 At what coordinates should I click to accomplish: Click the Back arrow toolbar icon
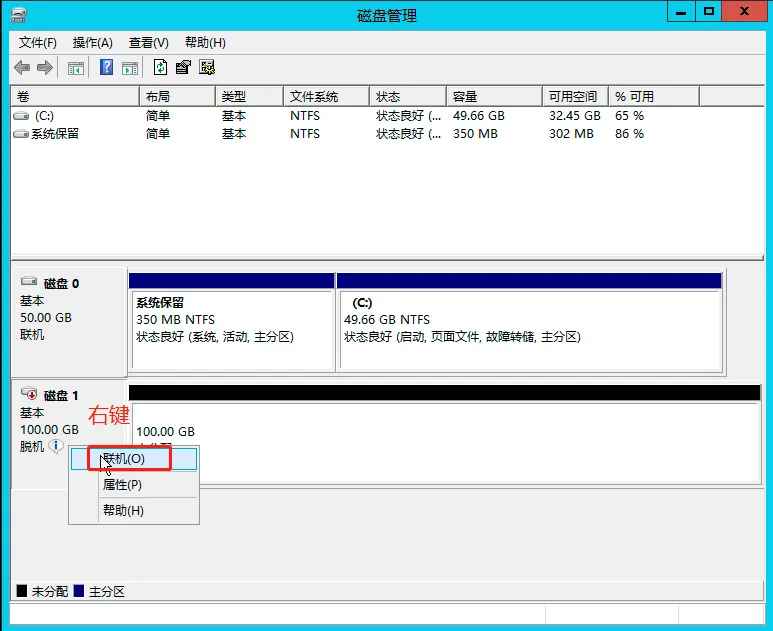point(22,68)
